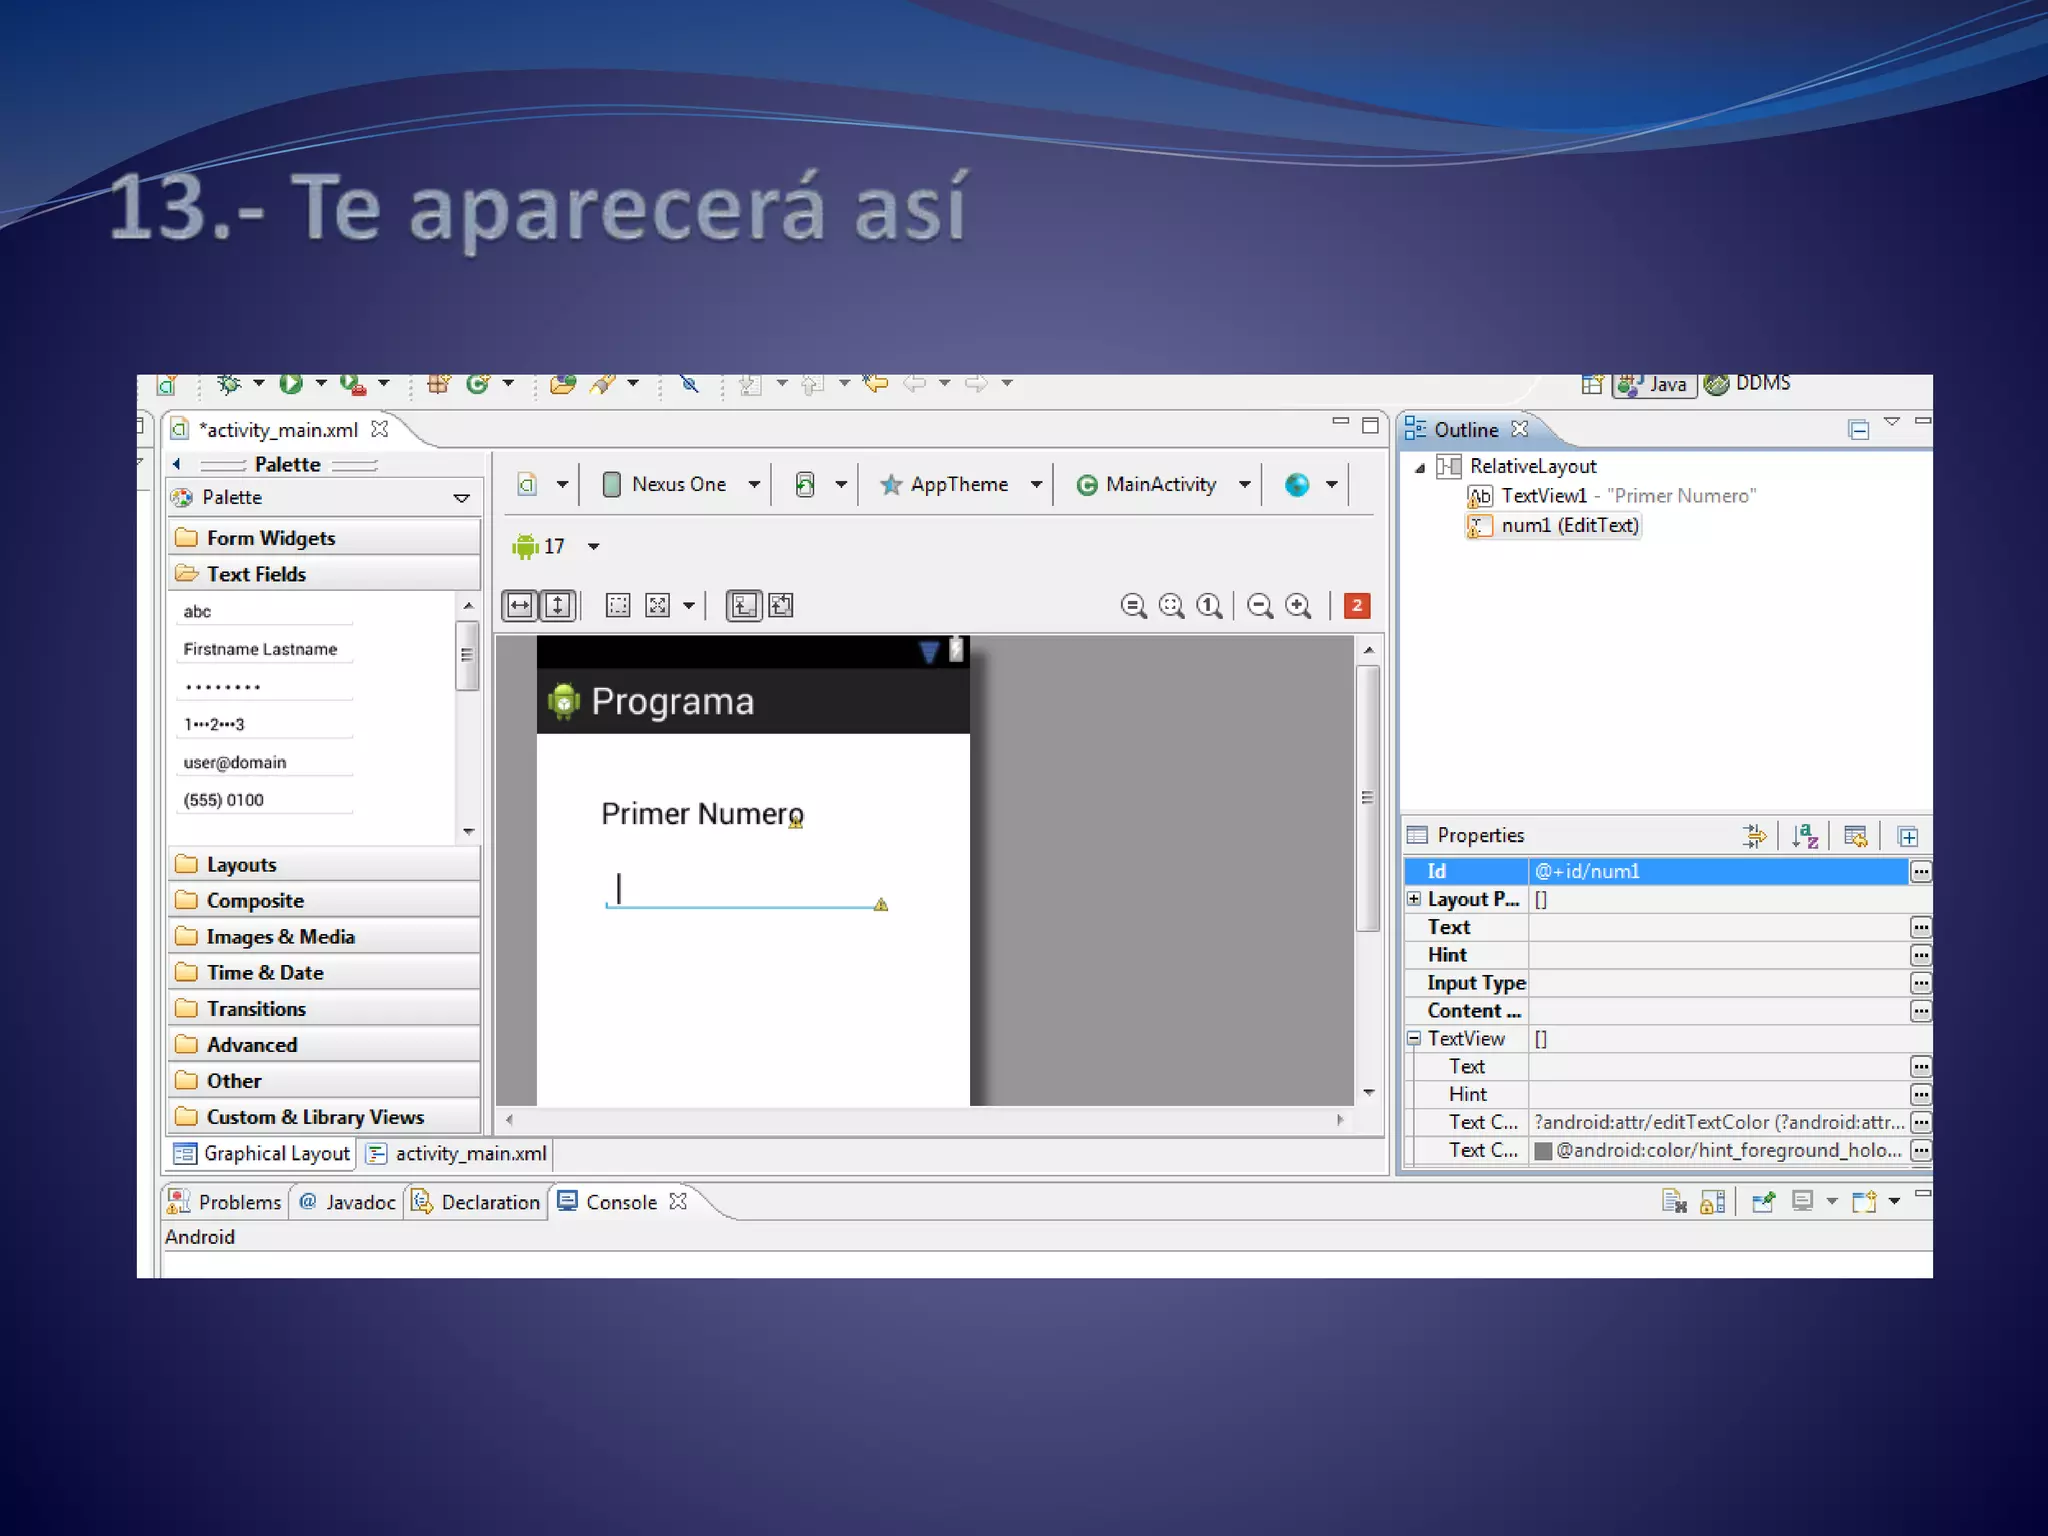
Task: Toggle the show advanced properties icon
Action: 1754,836
